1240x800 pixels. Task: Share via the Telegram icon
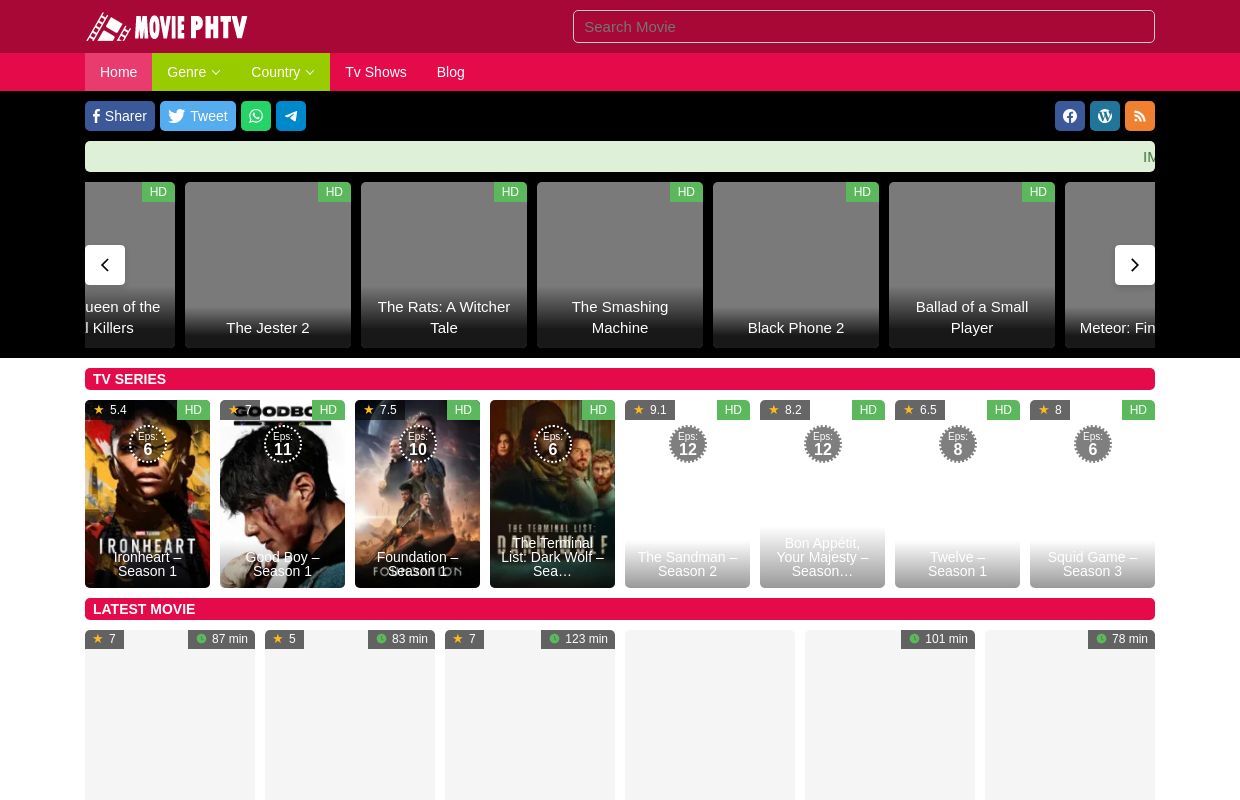291,116
